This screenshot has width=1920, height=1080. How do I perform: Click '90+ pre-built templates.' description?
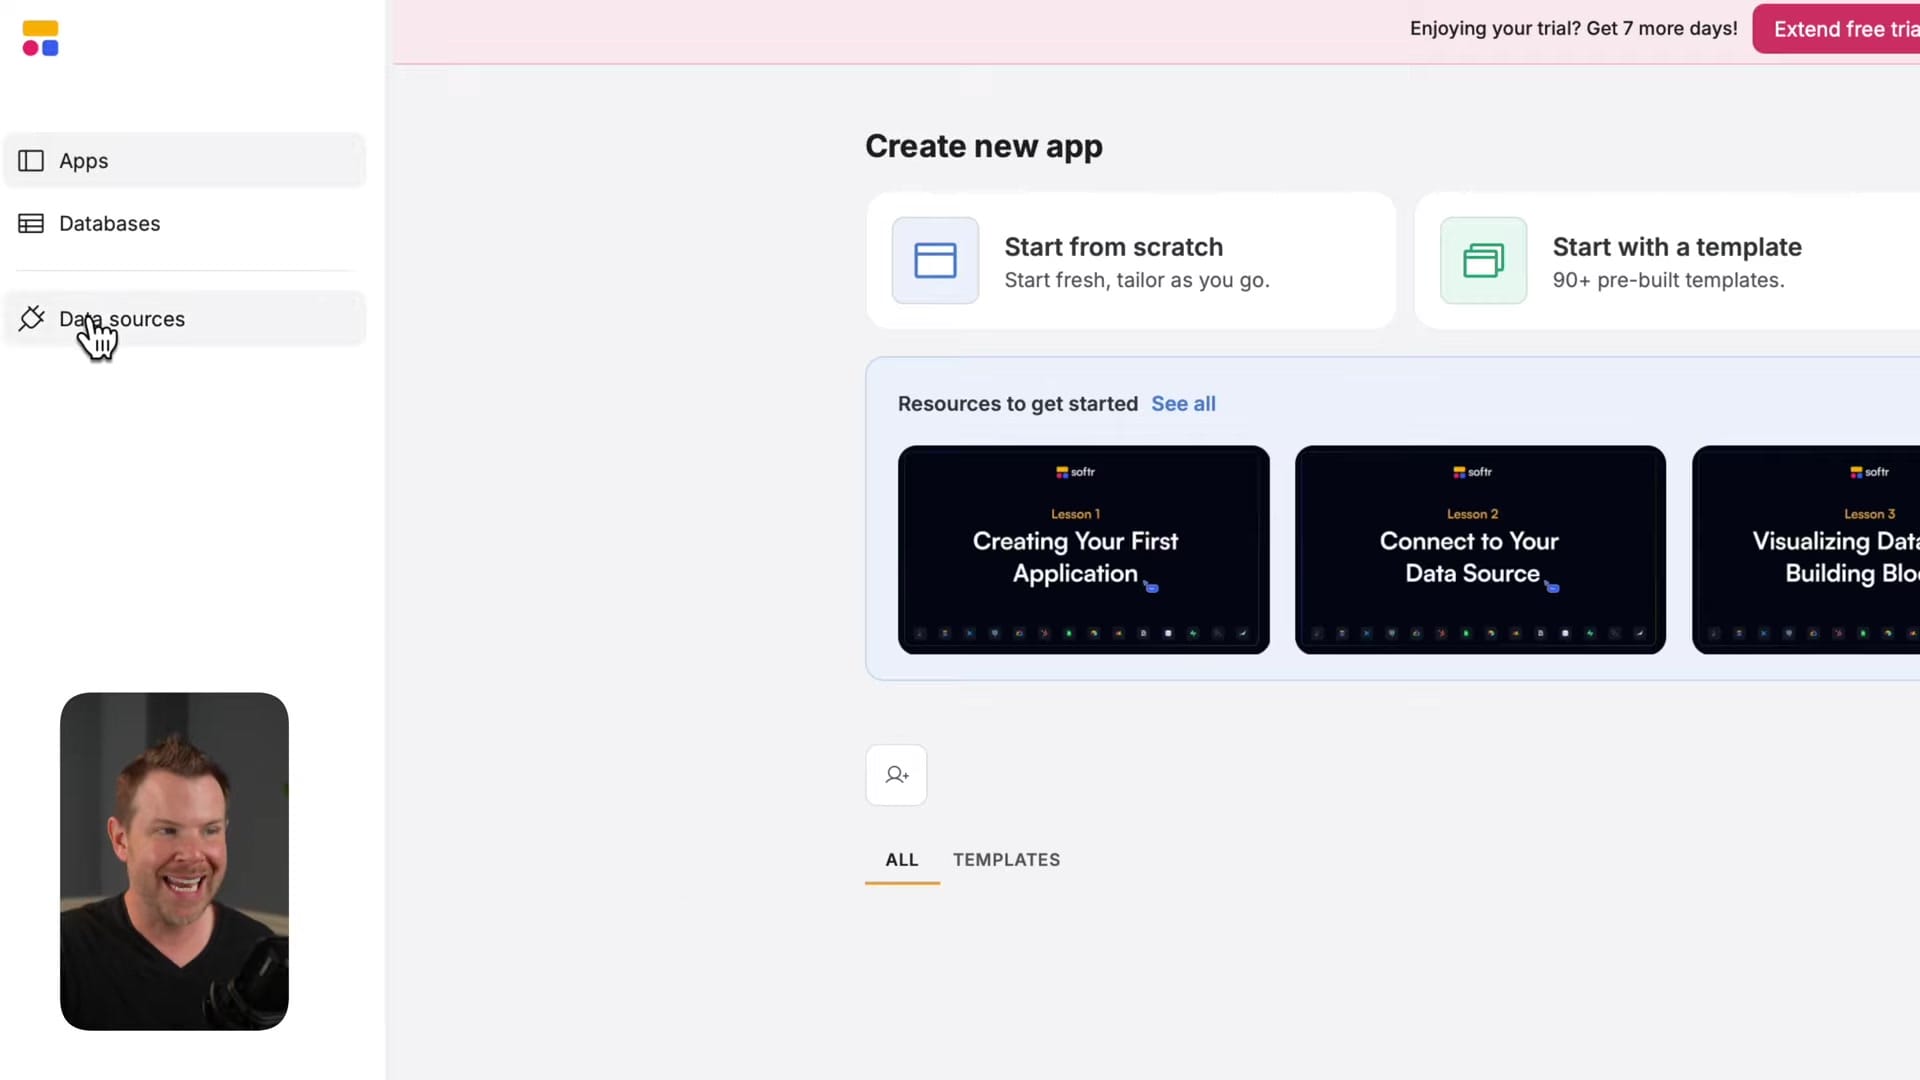(1668, 281)
